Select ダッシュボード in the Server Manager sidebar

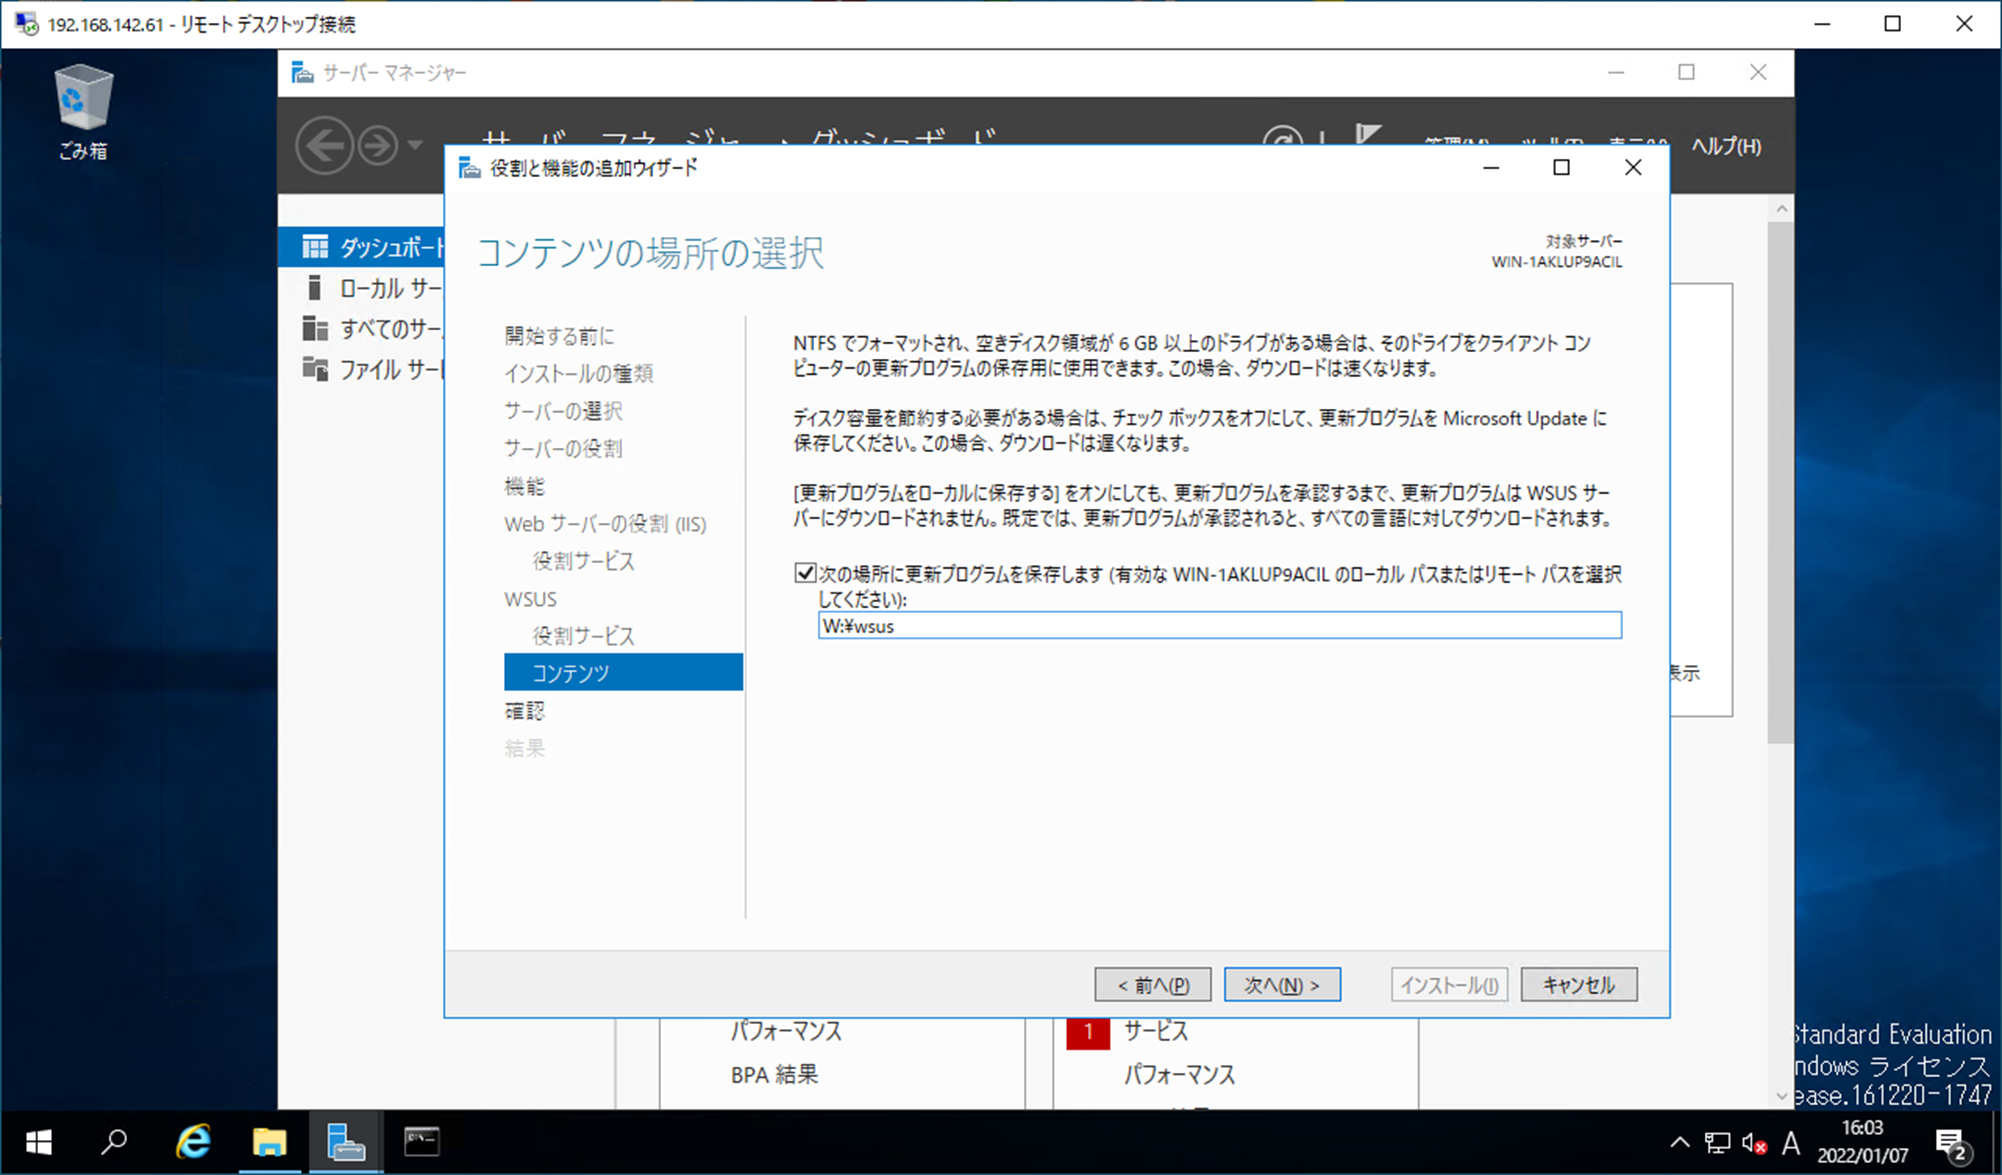[x=362, y=247]
